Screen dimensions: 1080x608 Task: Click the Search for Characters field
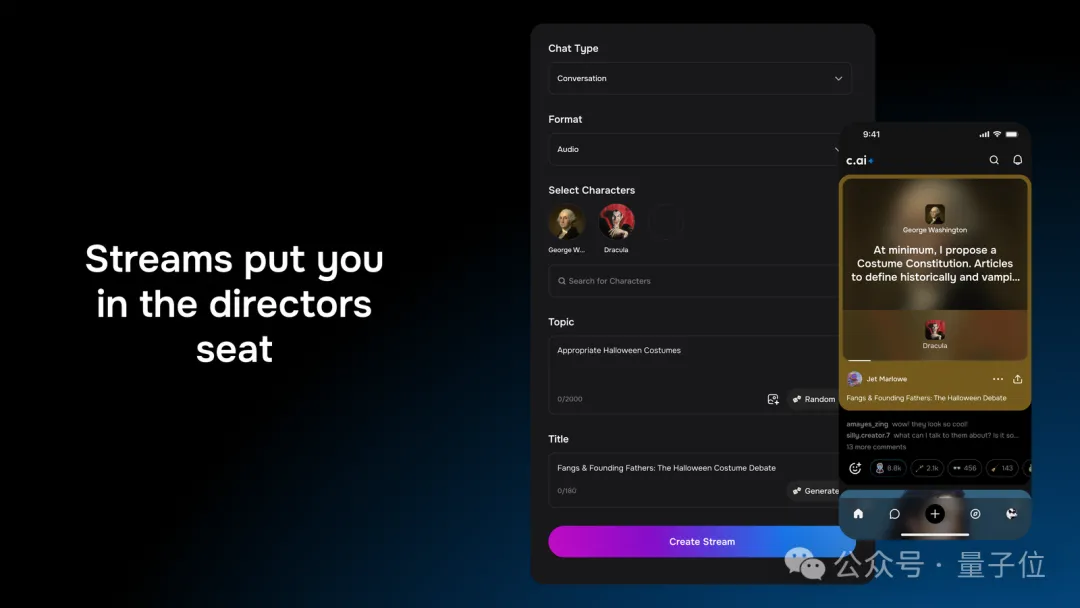point(695,281)
